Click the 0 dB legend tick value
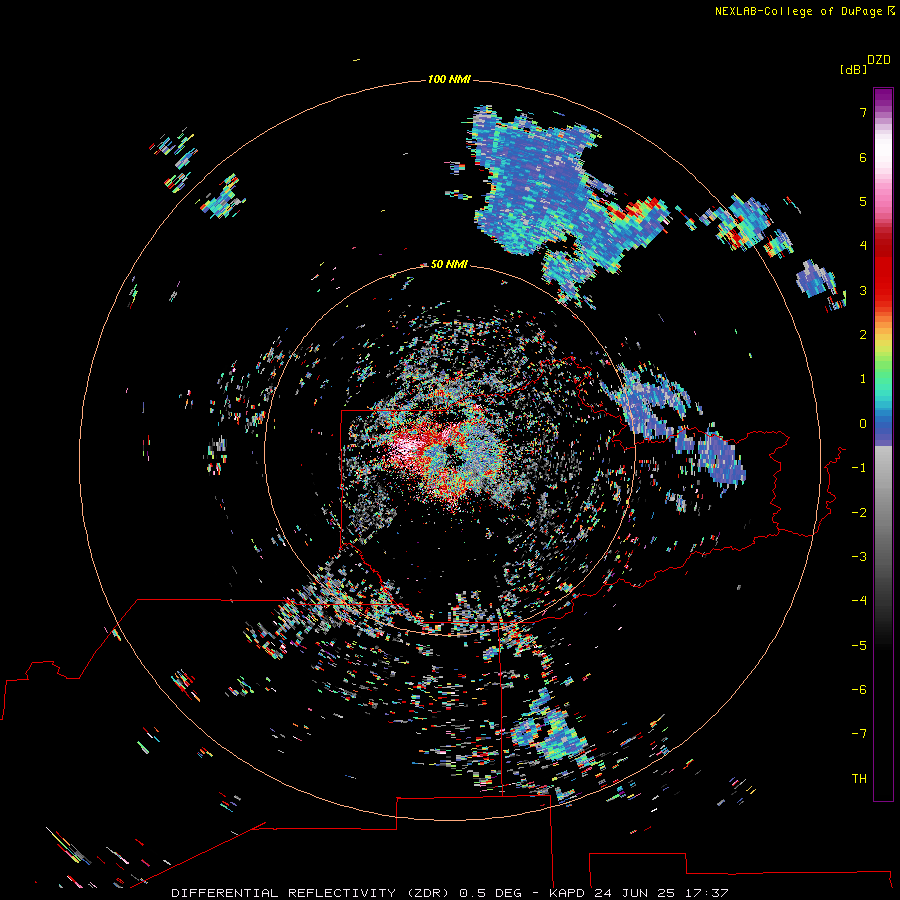 click(x=863, y=424)
